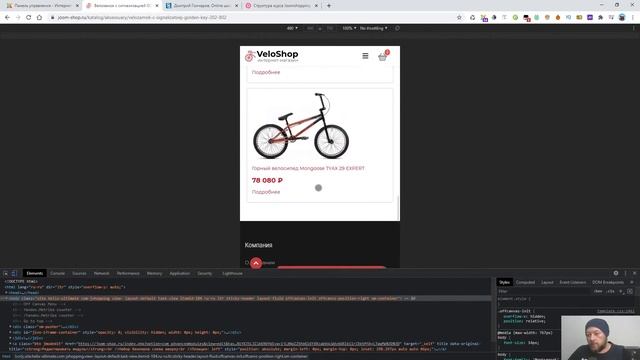This screenshot has height=360, width=640.
Task: Switch to the Network tab
Action: [102, 273]
